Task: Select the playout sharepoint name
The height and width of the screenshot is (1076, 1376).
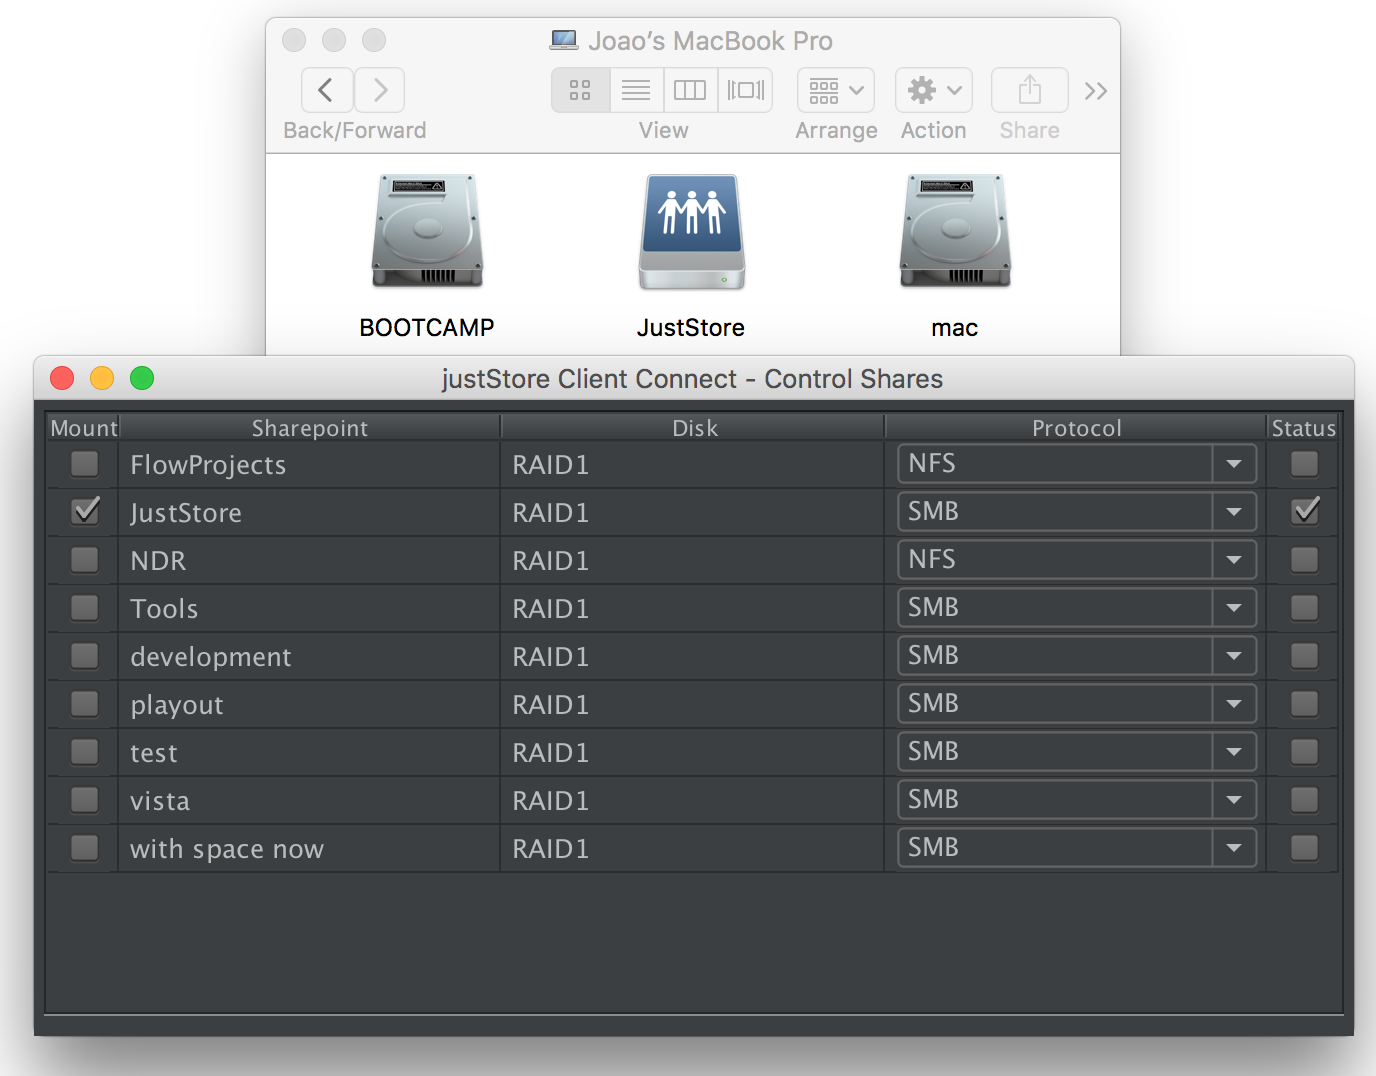Action: [177, 705]
